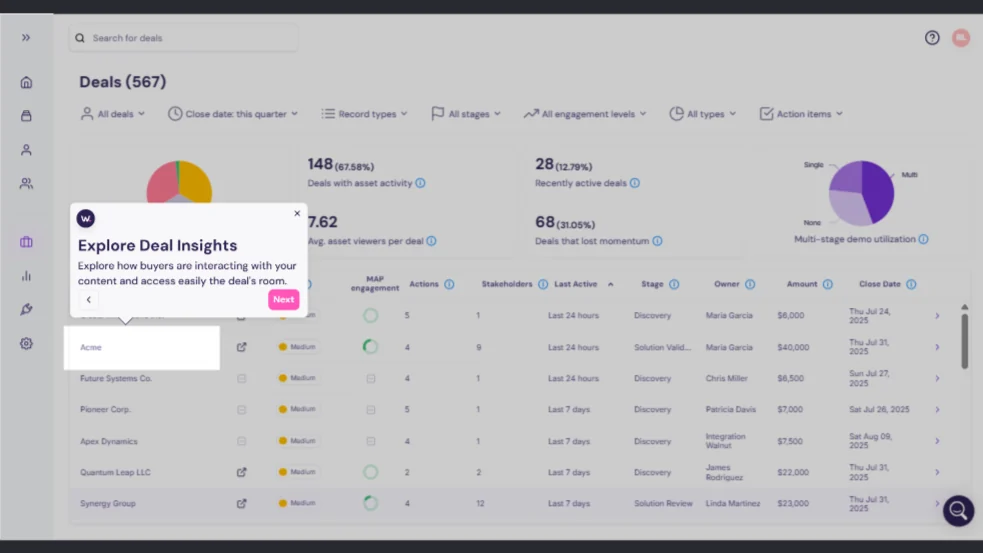983x553 pixels.
Task: Sort by the Last Active column
Action: [576, 284]
